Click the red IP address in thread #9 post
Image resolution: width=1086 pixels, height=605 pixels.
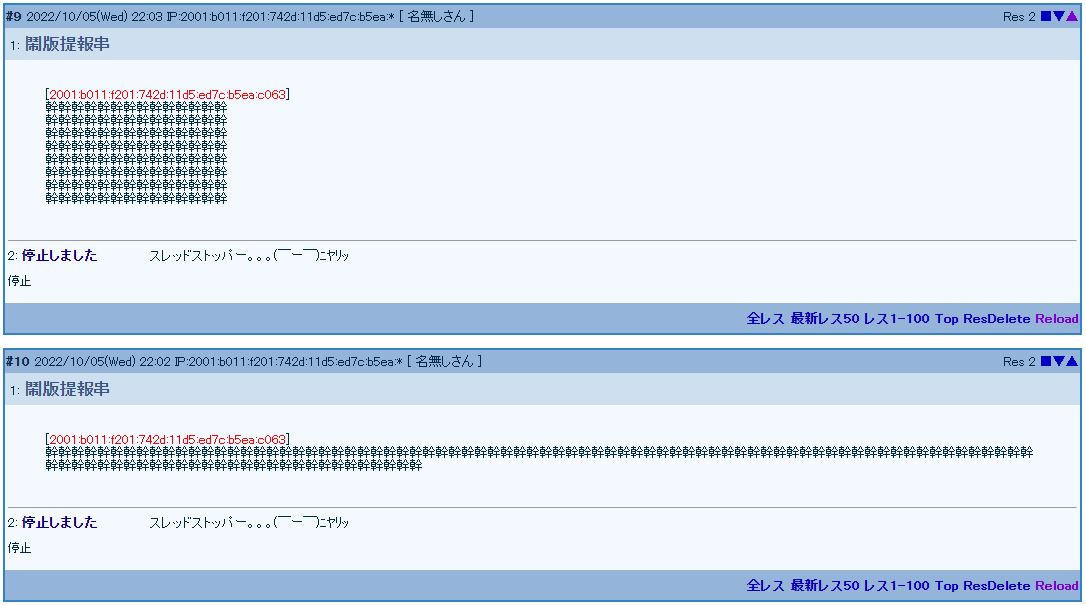[x=167, y=95]
